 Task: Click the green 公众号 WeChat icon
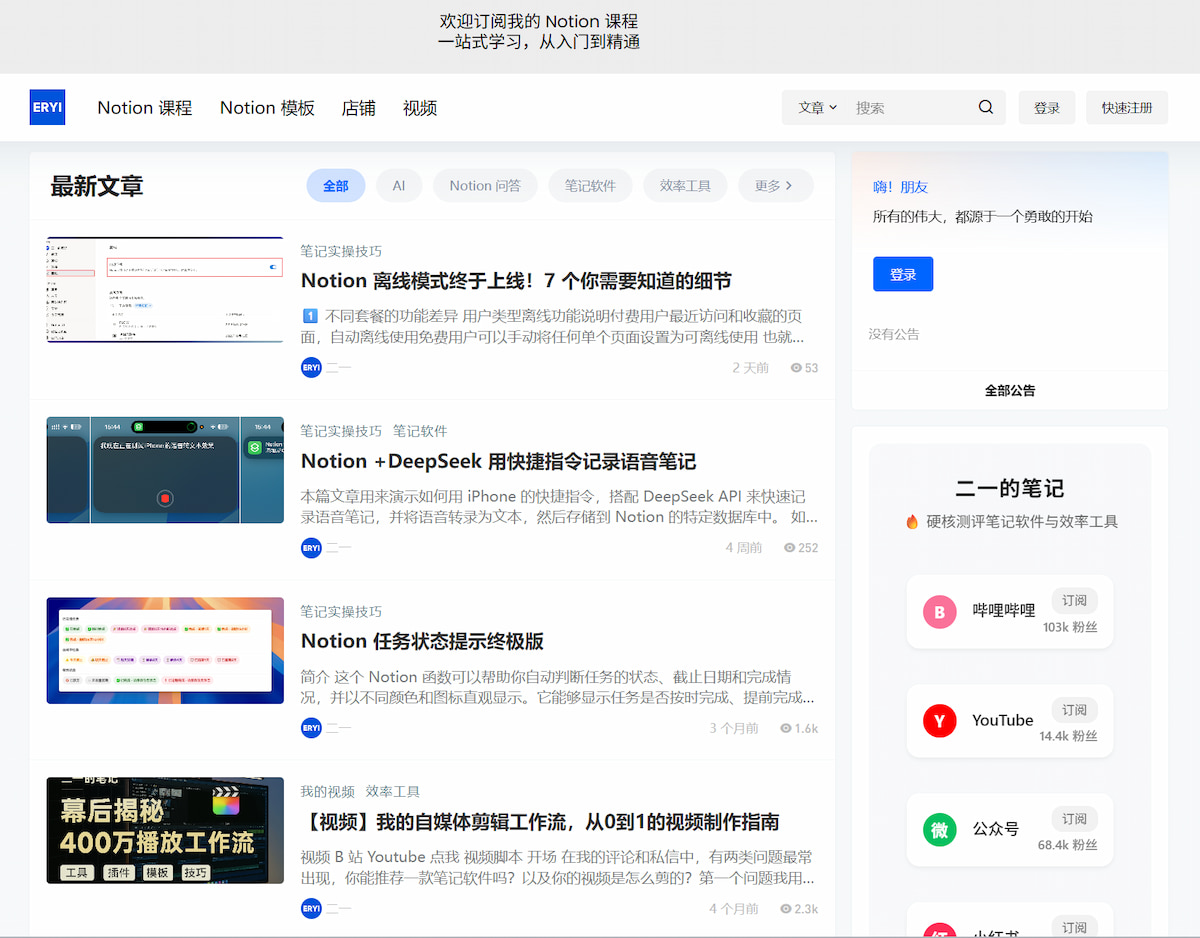(939, 830)
